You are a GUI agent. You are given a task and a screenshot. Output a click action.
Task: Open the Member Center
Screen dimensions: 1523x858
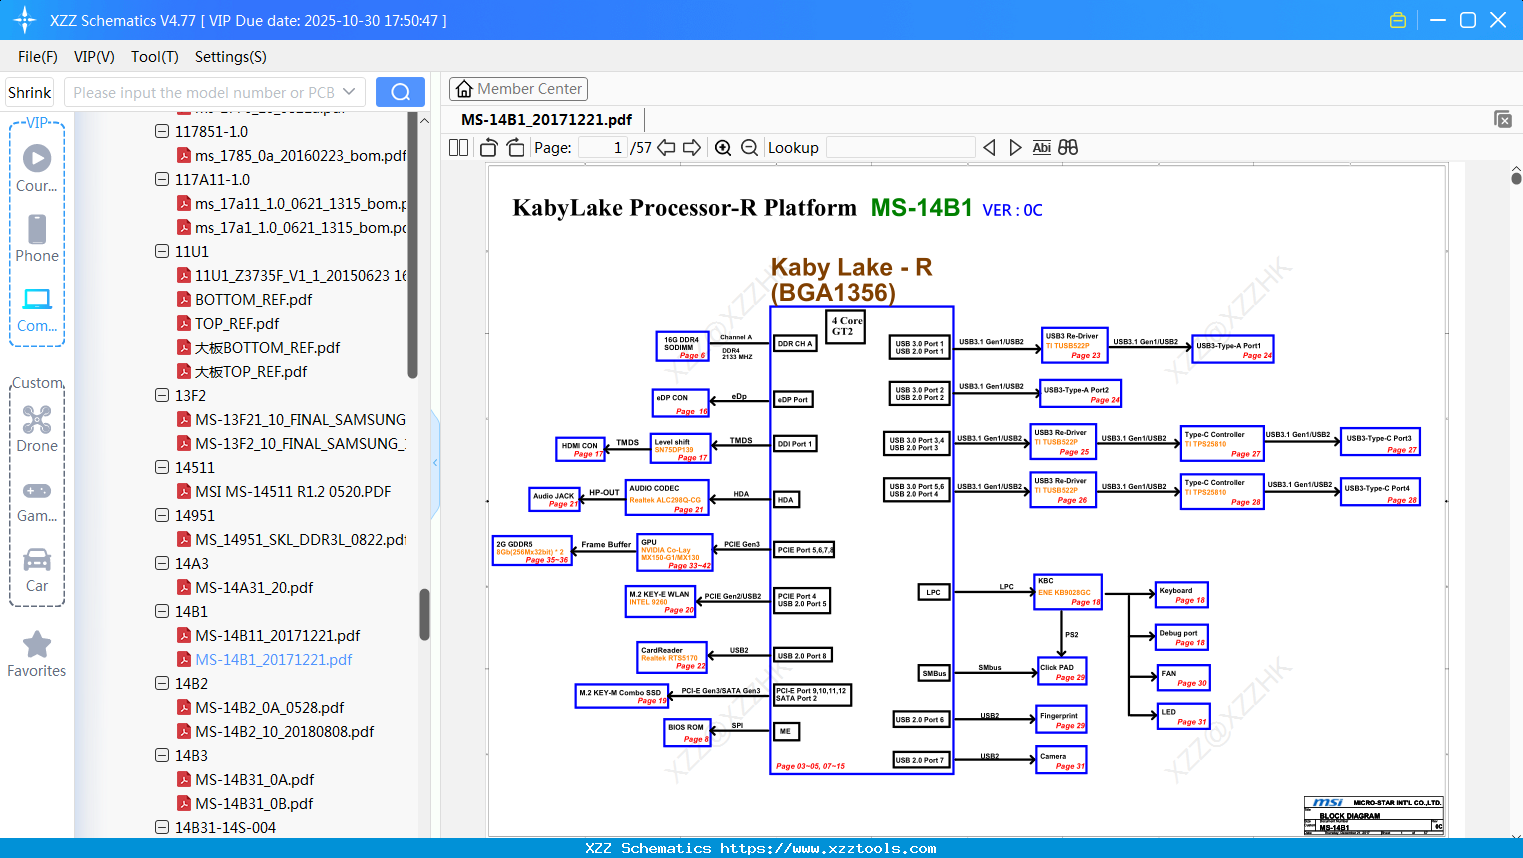(518, 89)
